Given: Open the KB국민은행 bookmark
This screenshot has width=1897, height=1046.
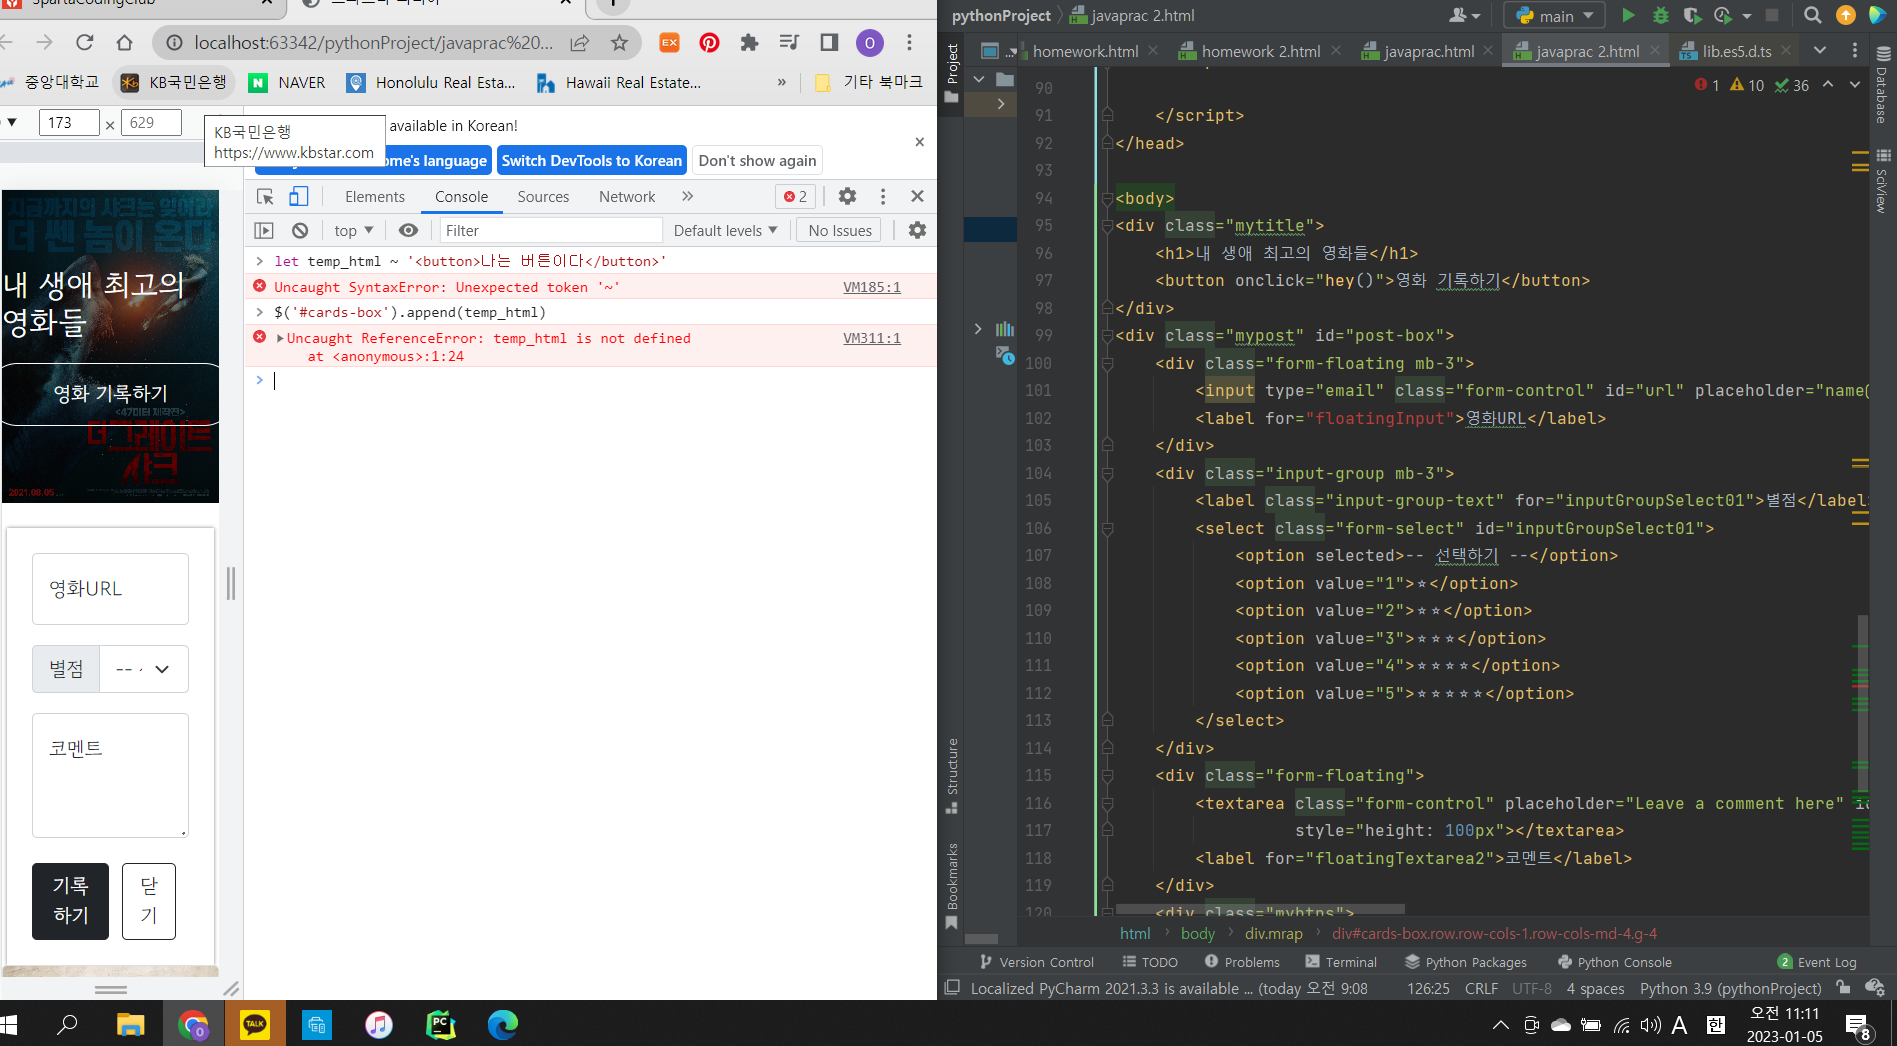Looking at the screenshot, I should click(x=174, y=83).
